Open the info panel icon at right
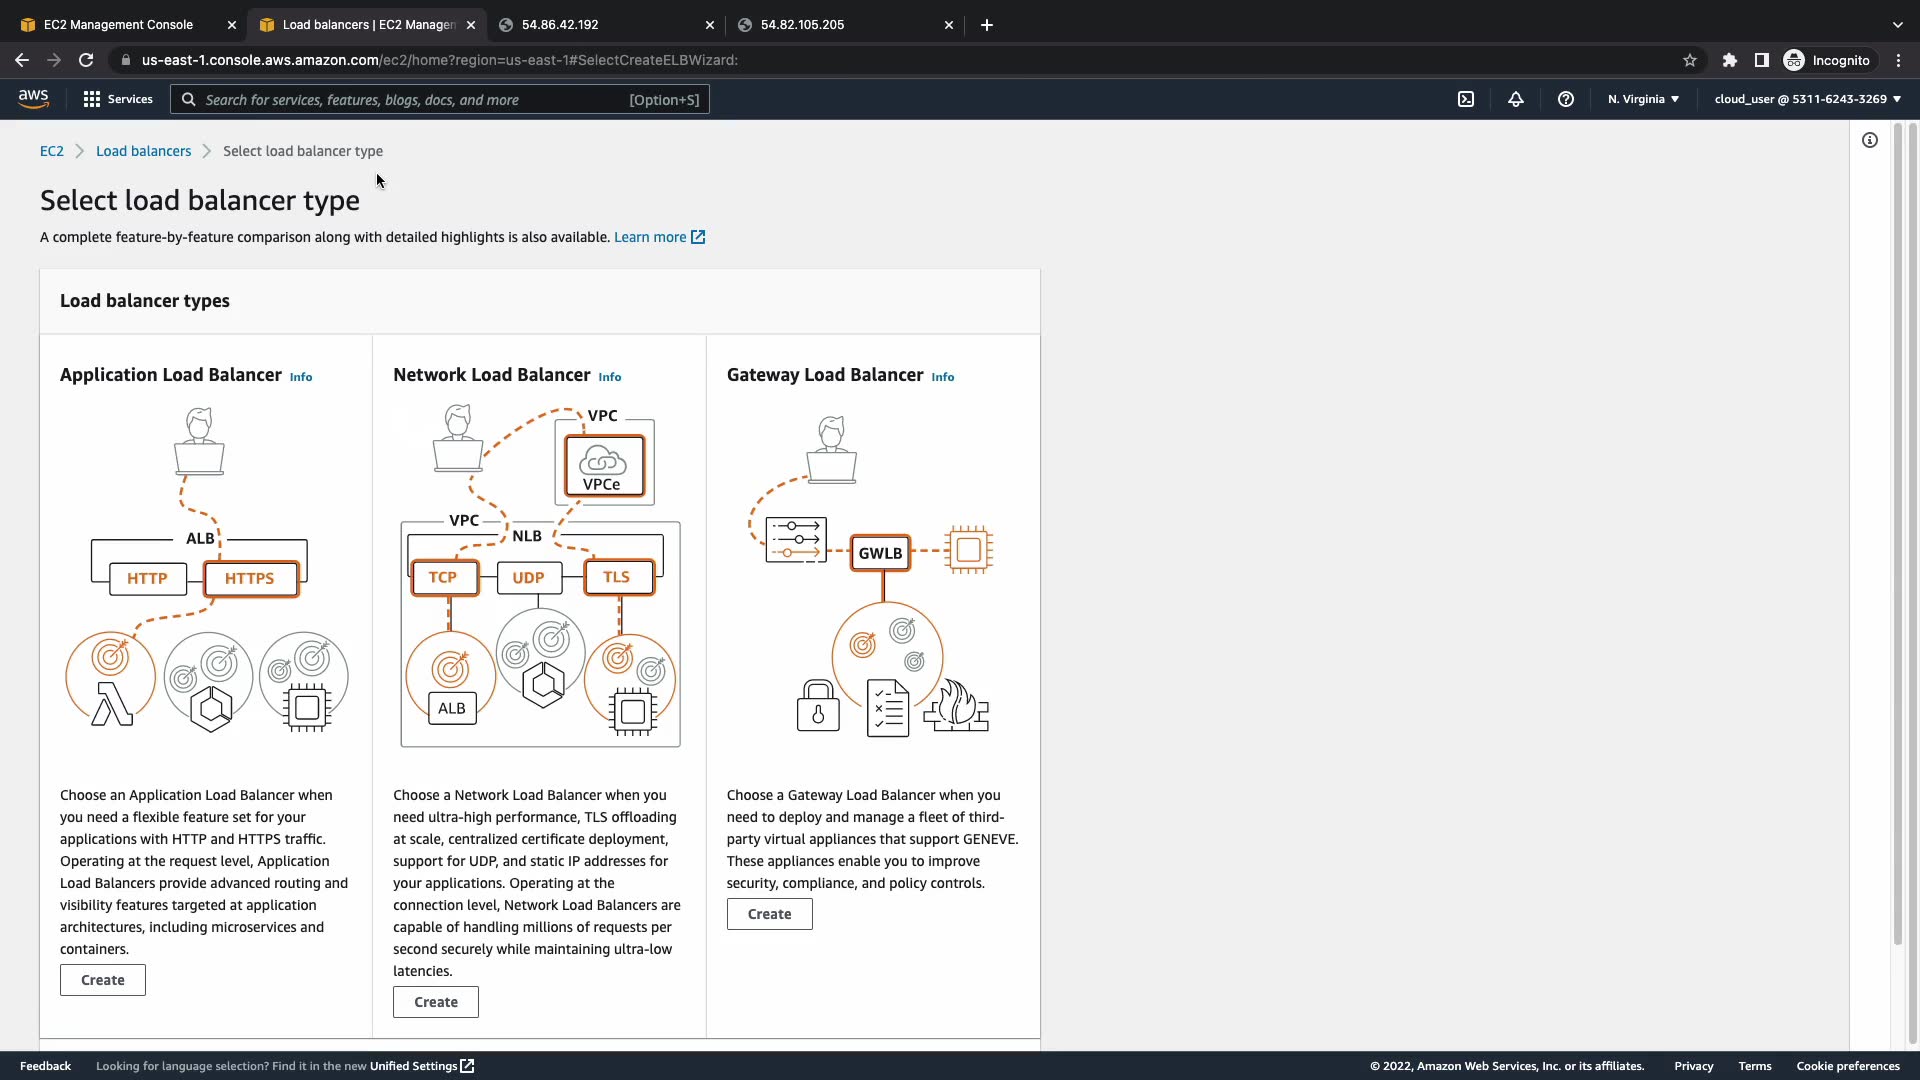This screenshot has width=1920, height=1080. (x=1870, y=140)
